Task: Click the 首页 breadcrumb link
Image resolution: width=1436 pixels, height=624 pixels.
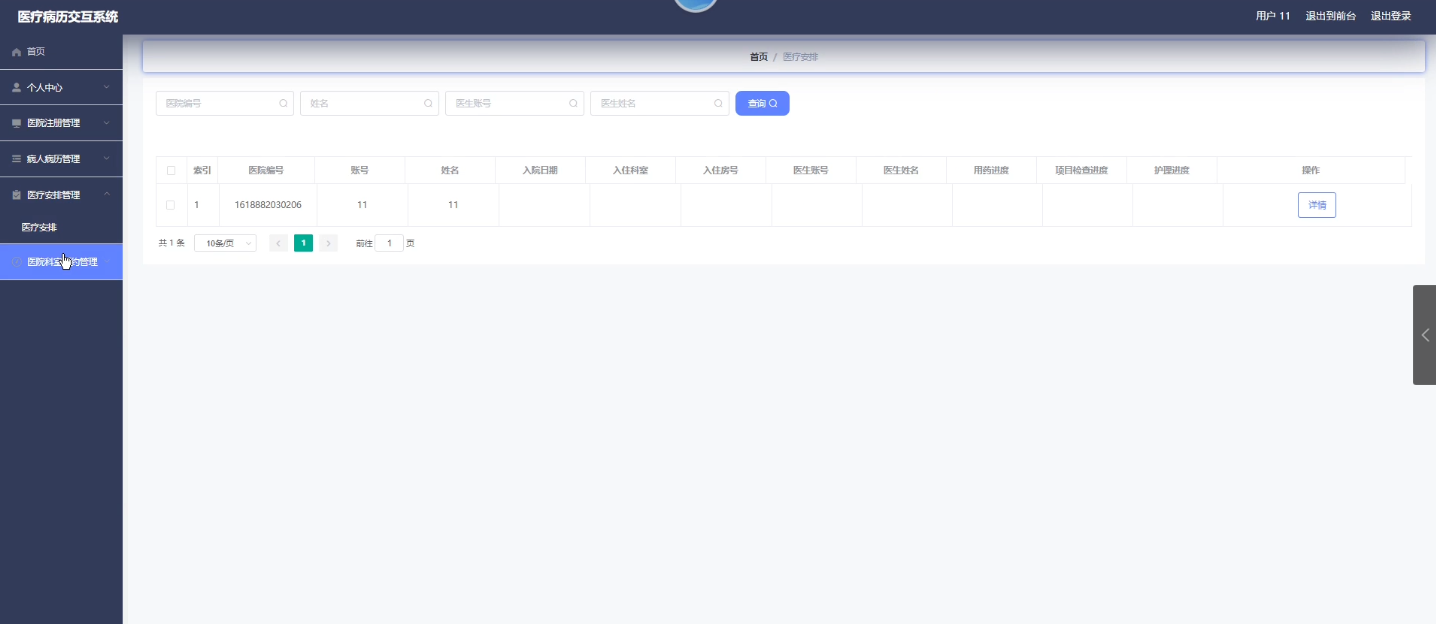Action: pos(759,57)
